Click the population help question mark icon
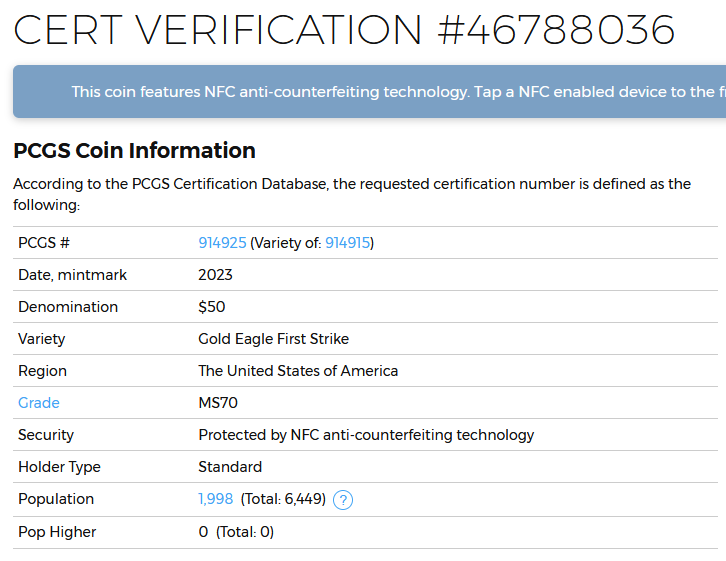The height and width of the screenshot is (561, 726). (343, 500)
